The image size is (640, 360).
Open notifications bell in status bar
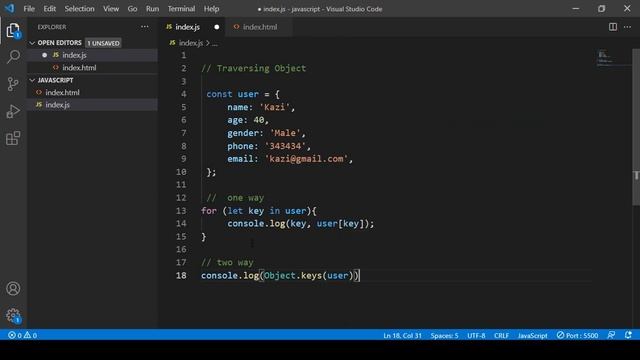[628, 335]
